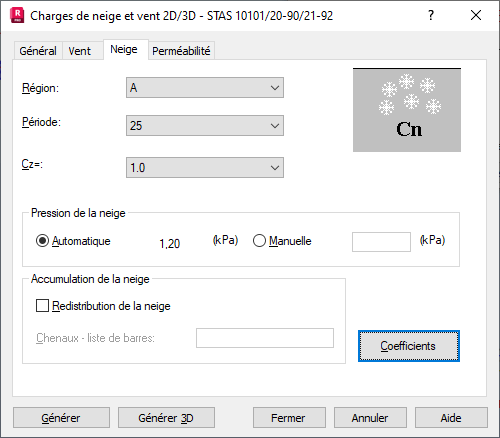
Task: Open the Cz coefficient dropdown
Action: coord(205,168)
